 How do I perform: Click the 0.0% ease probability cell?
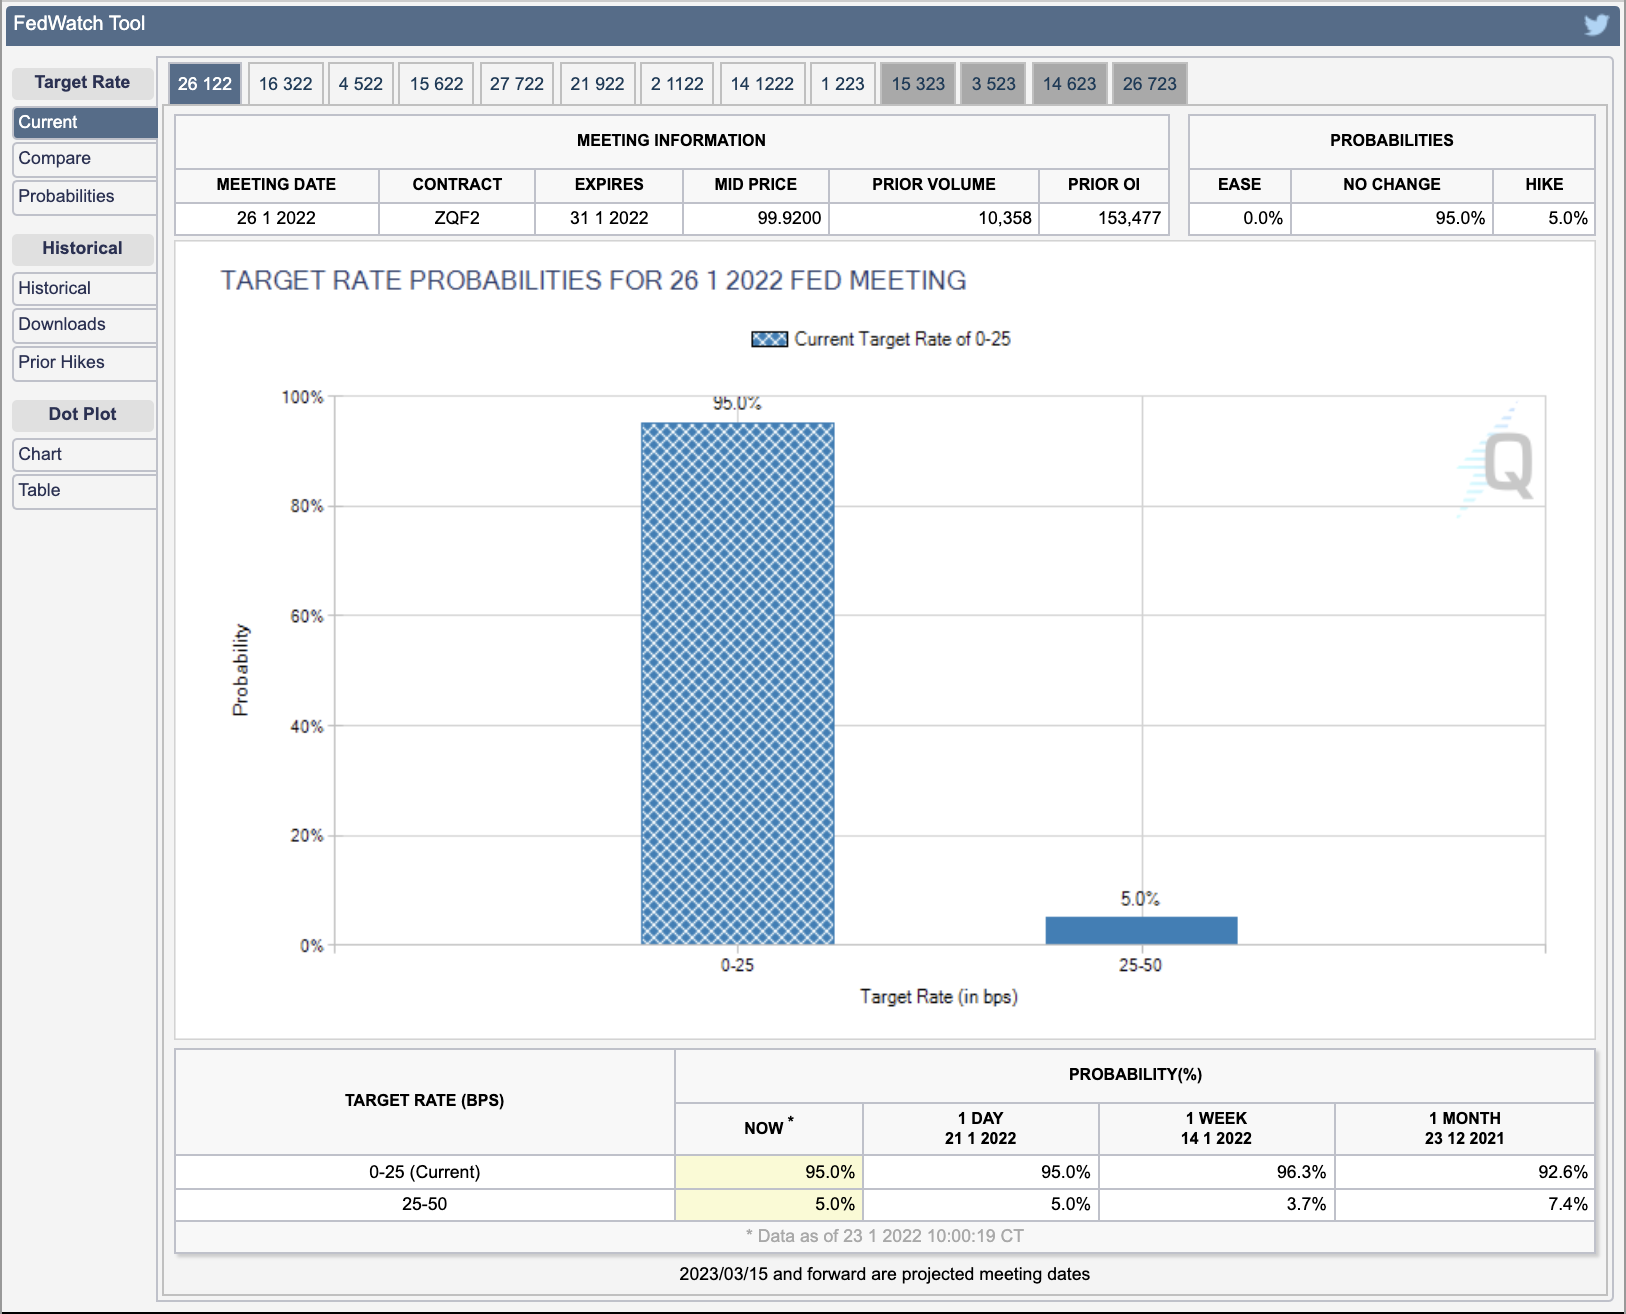[1240, 218]
